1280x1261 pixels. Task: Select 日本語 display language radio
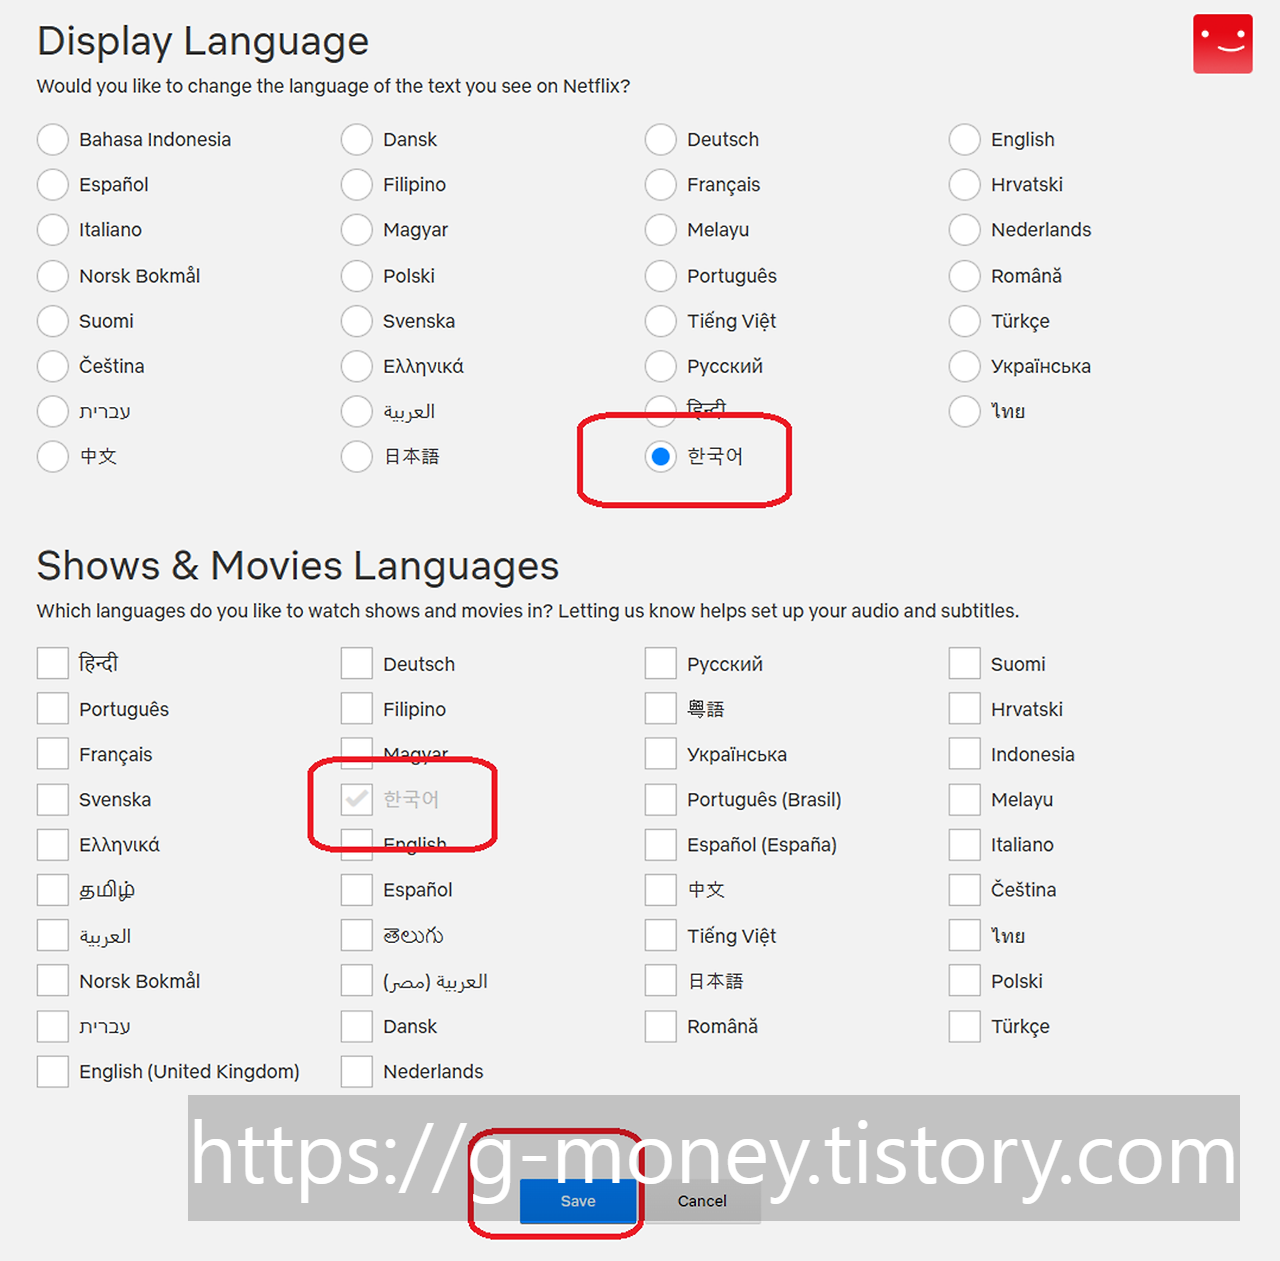pos(357,457)
